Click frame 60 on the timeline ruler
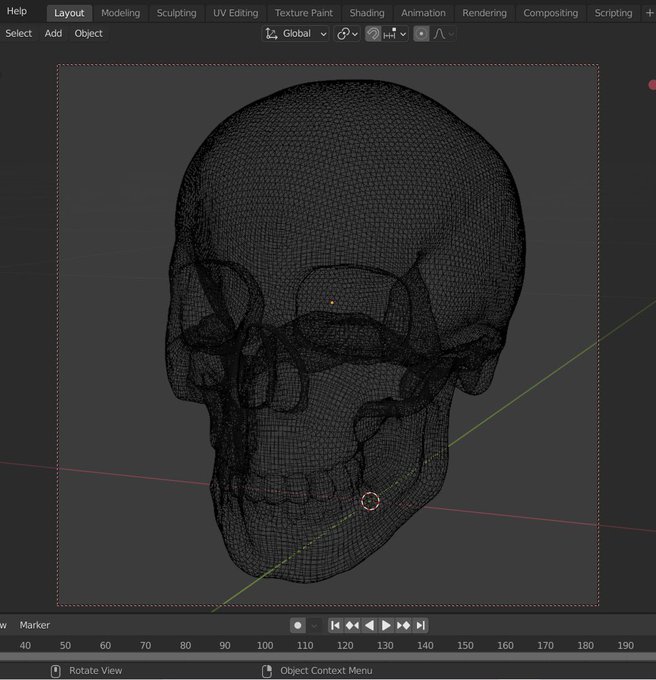The image size is (656, 680). (x=105, y=645)
